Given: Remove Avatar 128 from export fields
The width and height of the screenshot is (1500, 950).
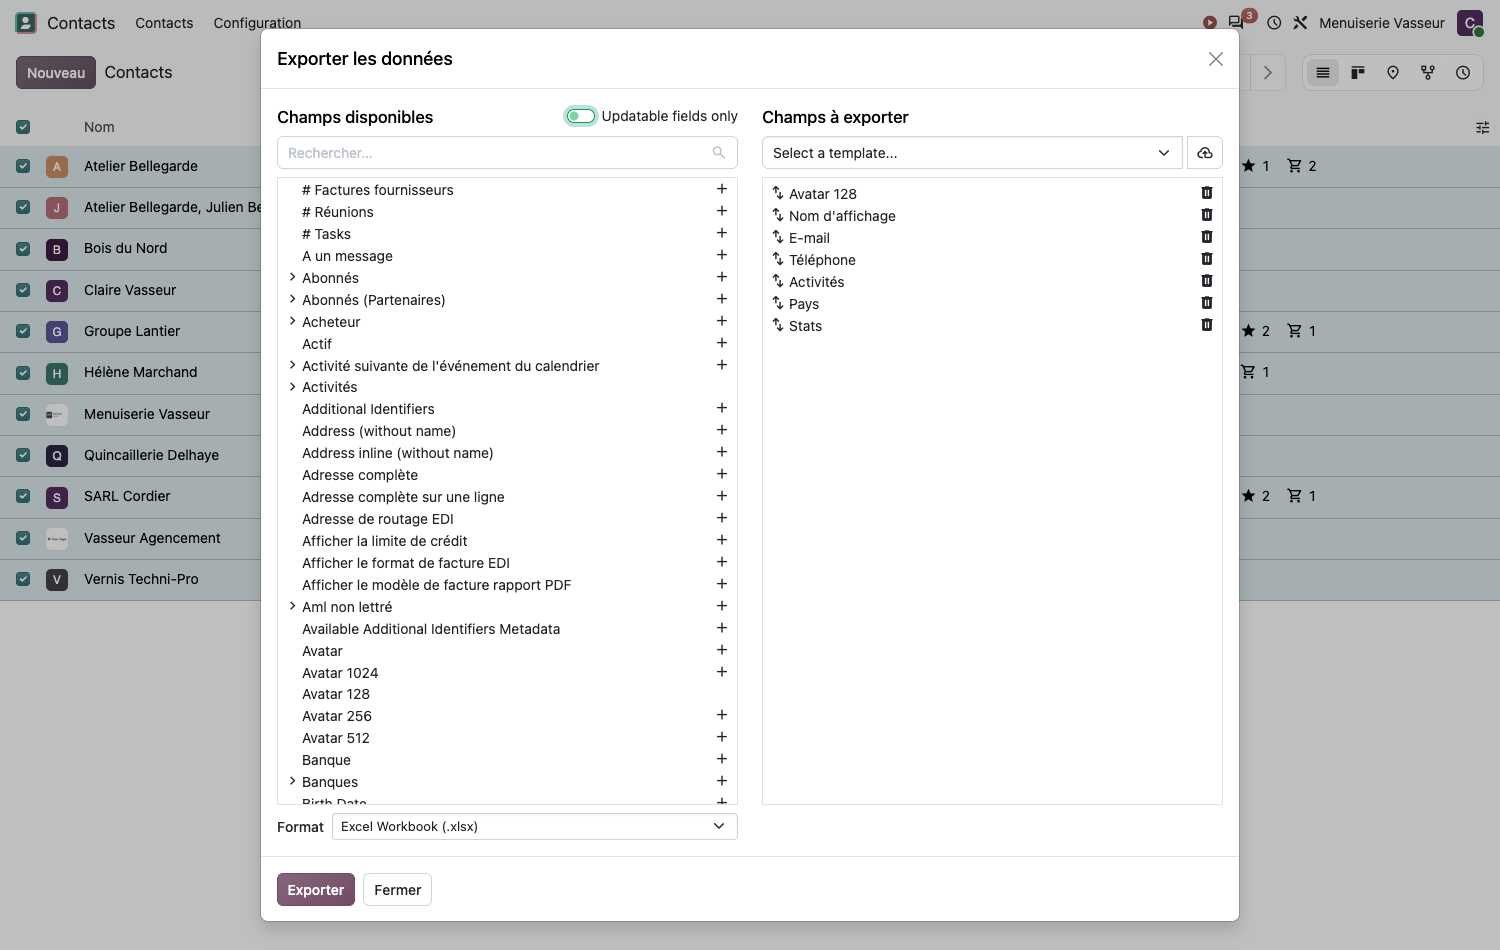Looking at the screenshot, I should pos(1207,193).
